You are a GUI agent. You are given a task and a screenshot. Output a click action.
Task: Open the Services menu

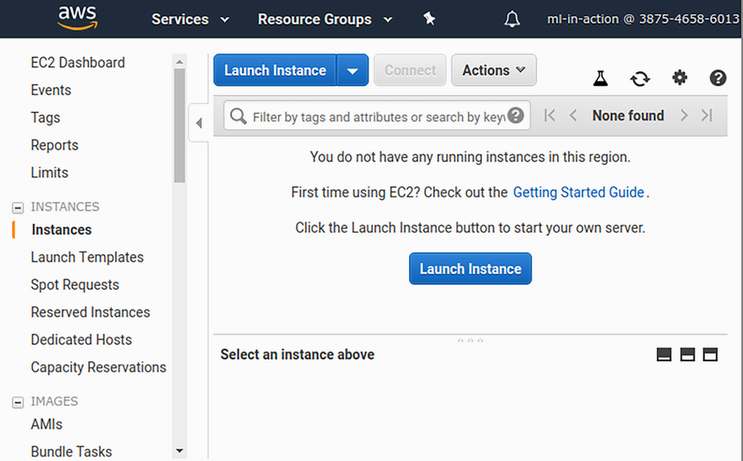click(190, 19)
